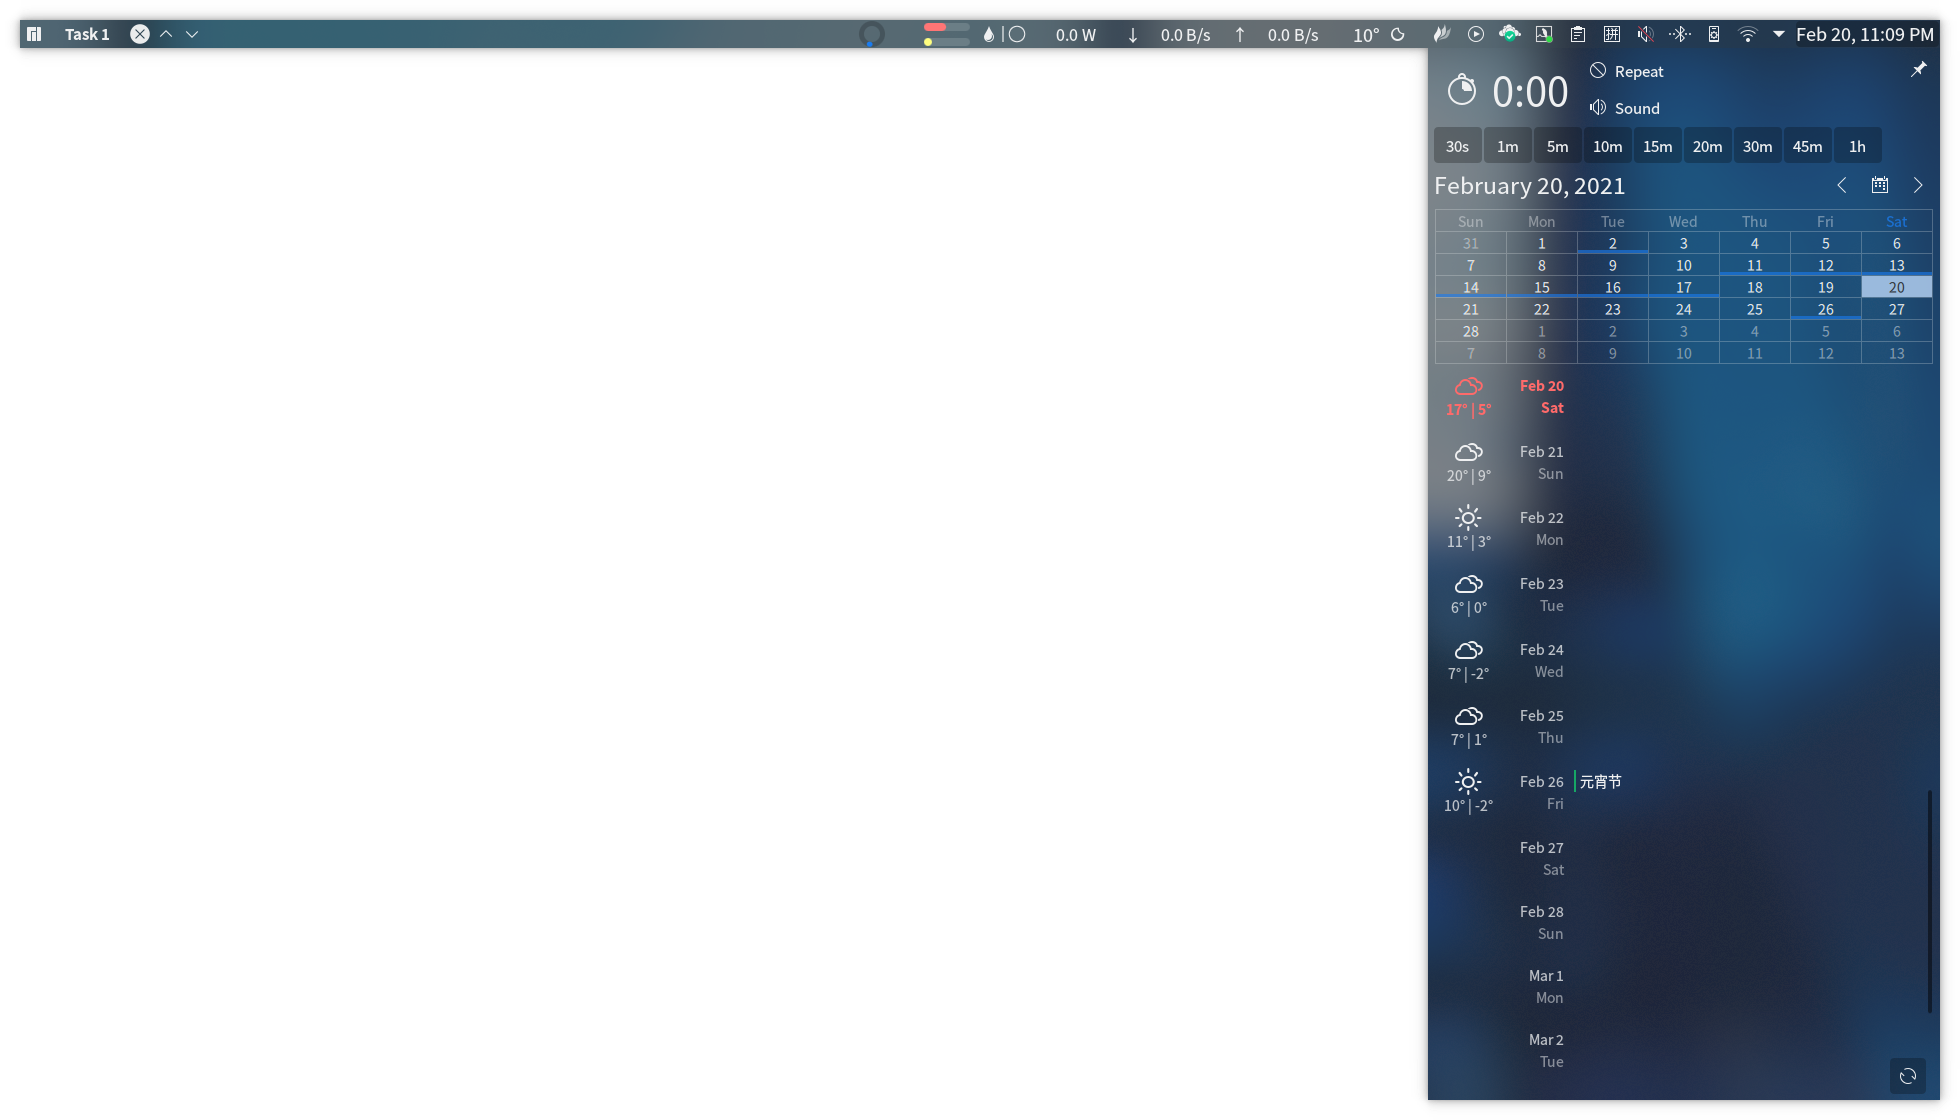Click the media player tray icon
The width and height of the screenshot is (1960, 1120).
click(1476, 34)
